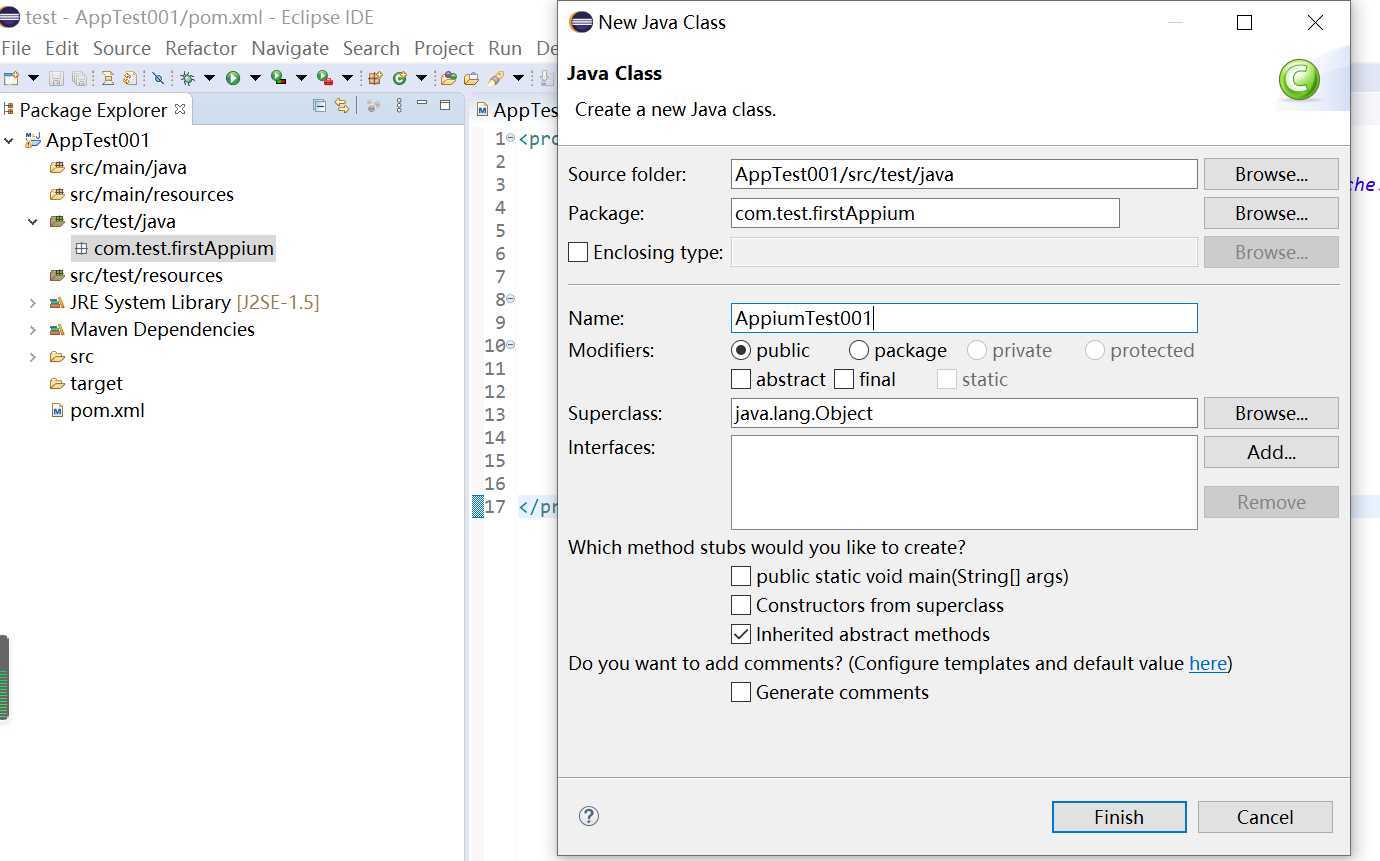This screenshot has height=861, width=1380.
Task: Enable the public static void main checkbox
Action: (x=741, y=576)
